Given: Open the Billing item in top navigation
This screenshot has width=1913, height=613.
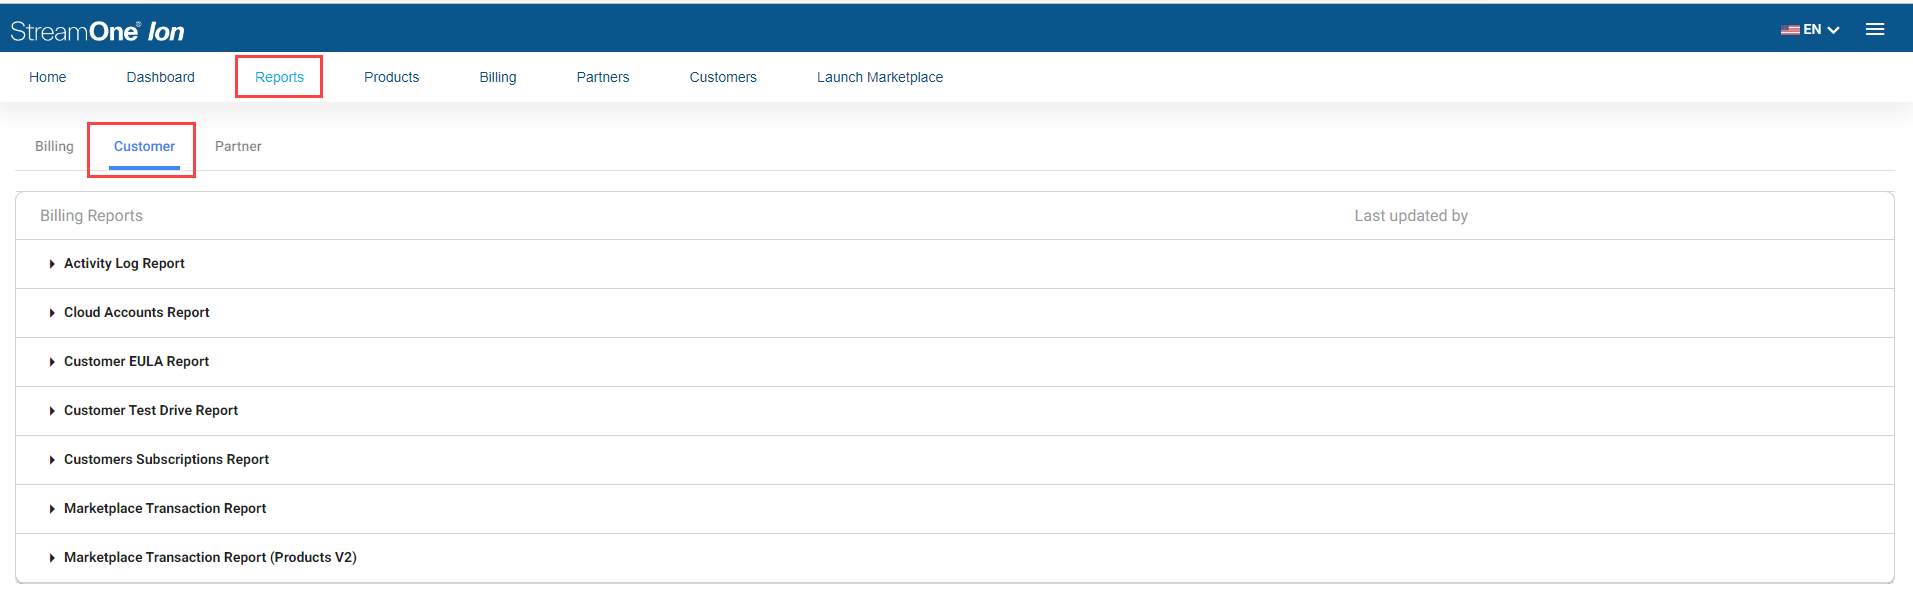Looking at the screenshot, I should (x=498, y=77).
